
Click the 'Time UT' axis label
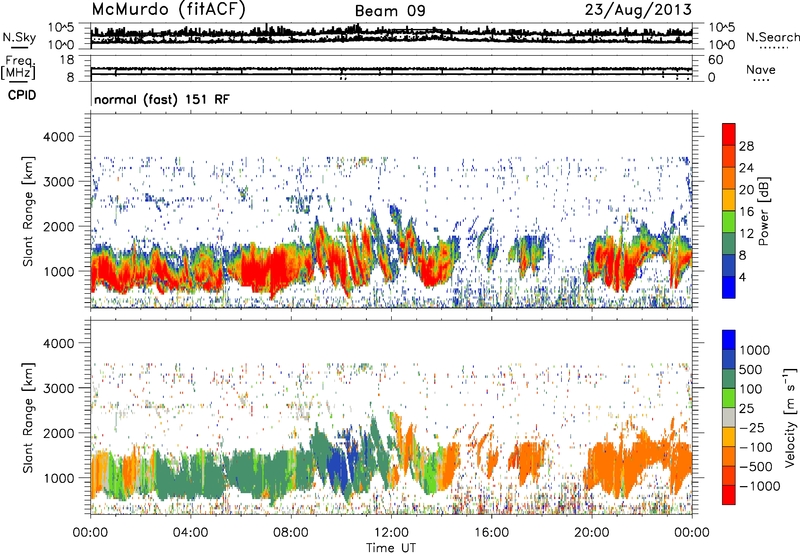391,548
